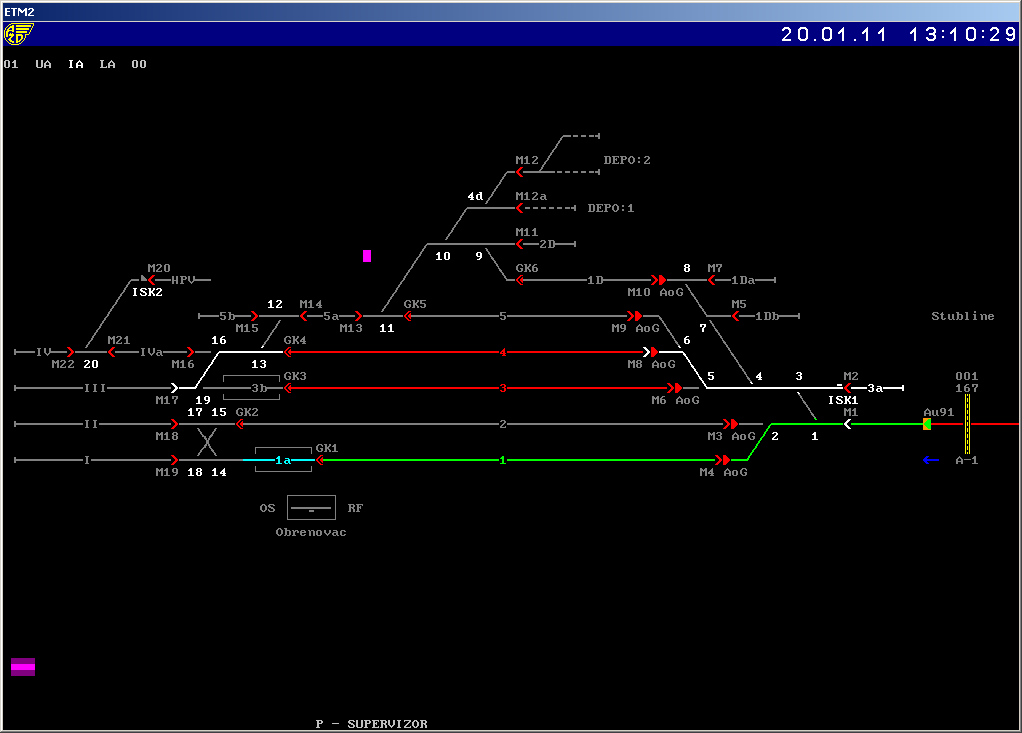Click entry signal GK5 on track 5
The height and width of the screenshot is (733, 1022).
pos(408,316)
